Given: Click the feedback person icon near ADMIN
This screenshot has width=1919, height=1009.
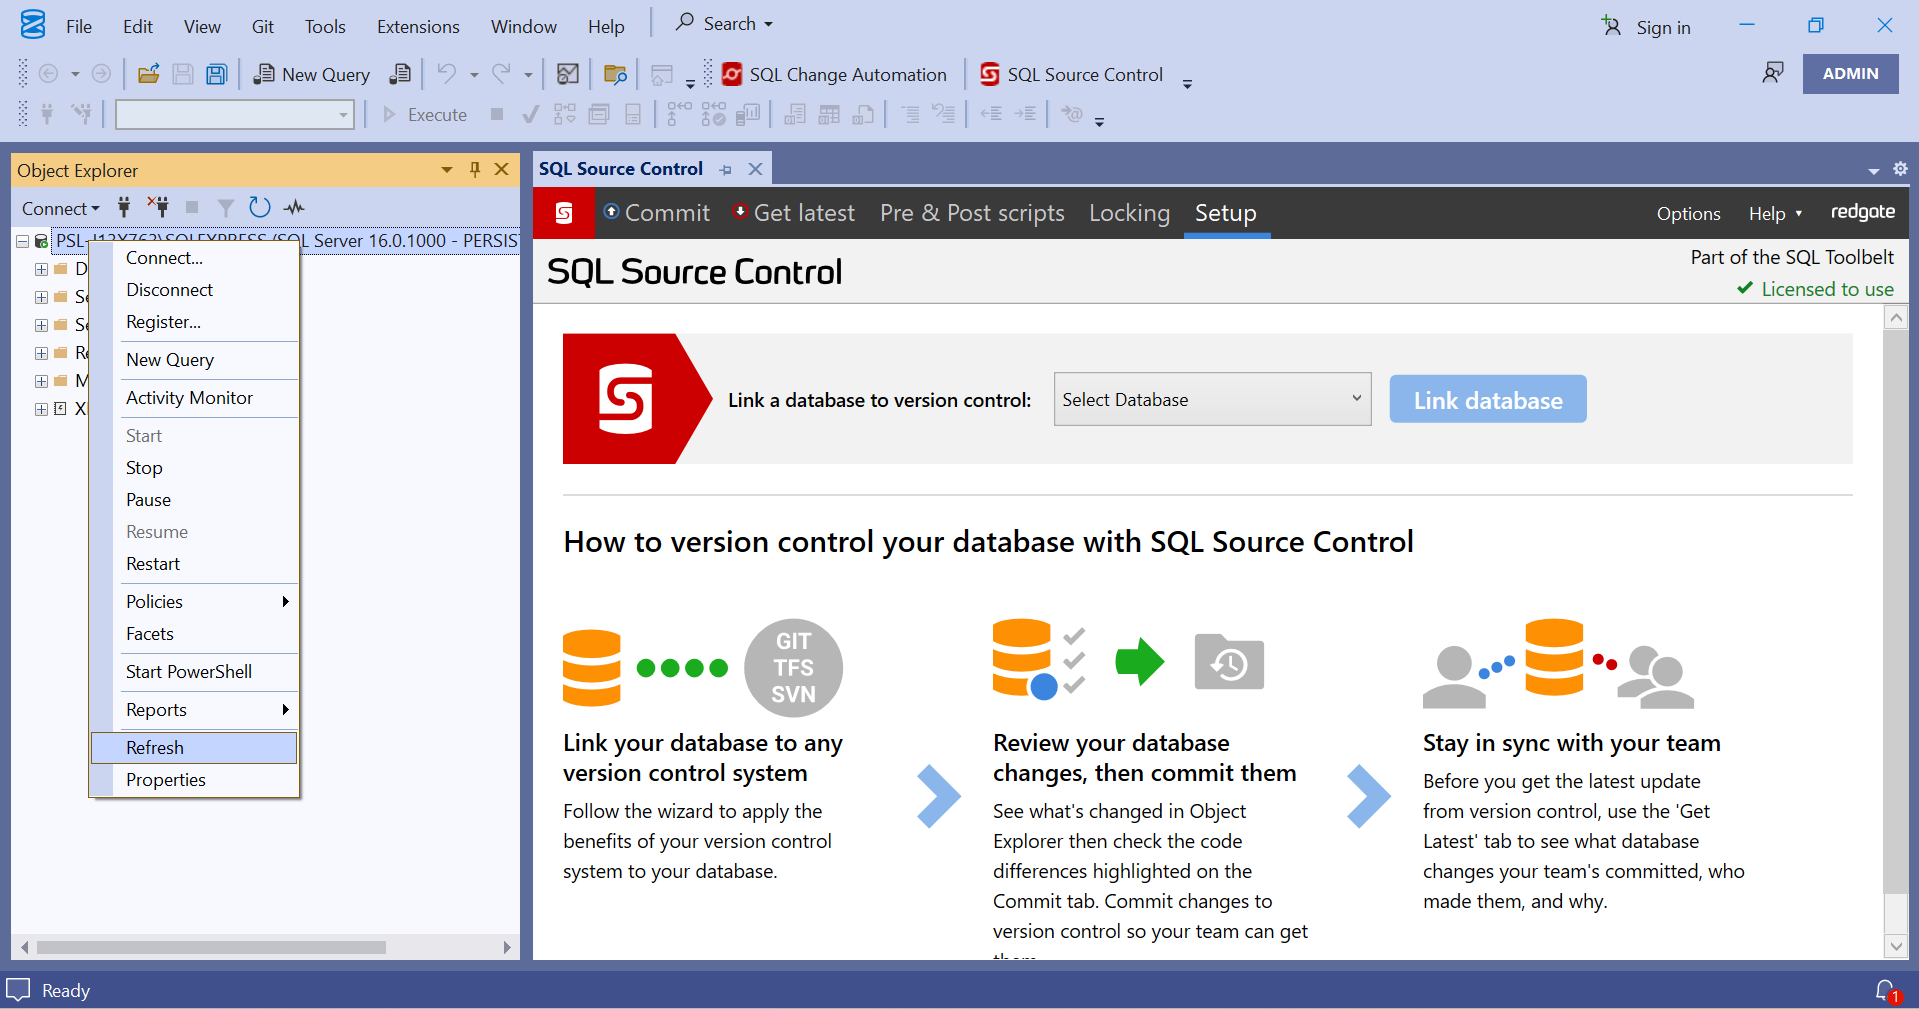Looking at the screenshot, I should 1773,73.
